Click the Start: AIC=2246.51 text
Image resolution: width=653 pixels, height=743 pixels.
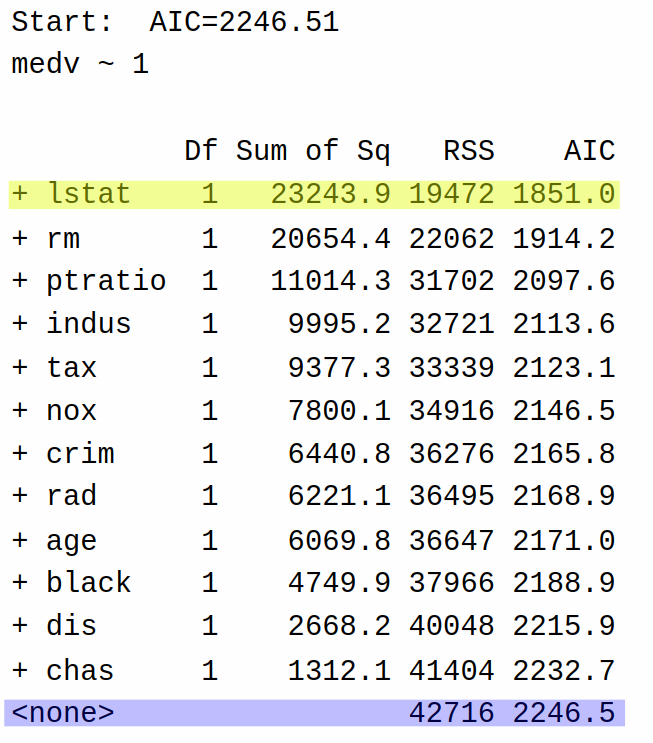(175, 22)
